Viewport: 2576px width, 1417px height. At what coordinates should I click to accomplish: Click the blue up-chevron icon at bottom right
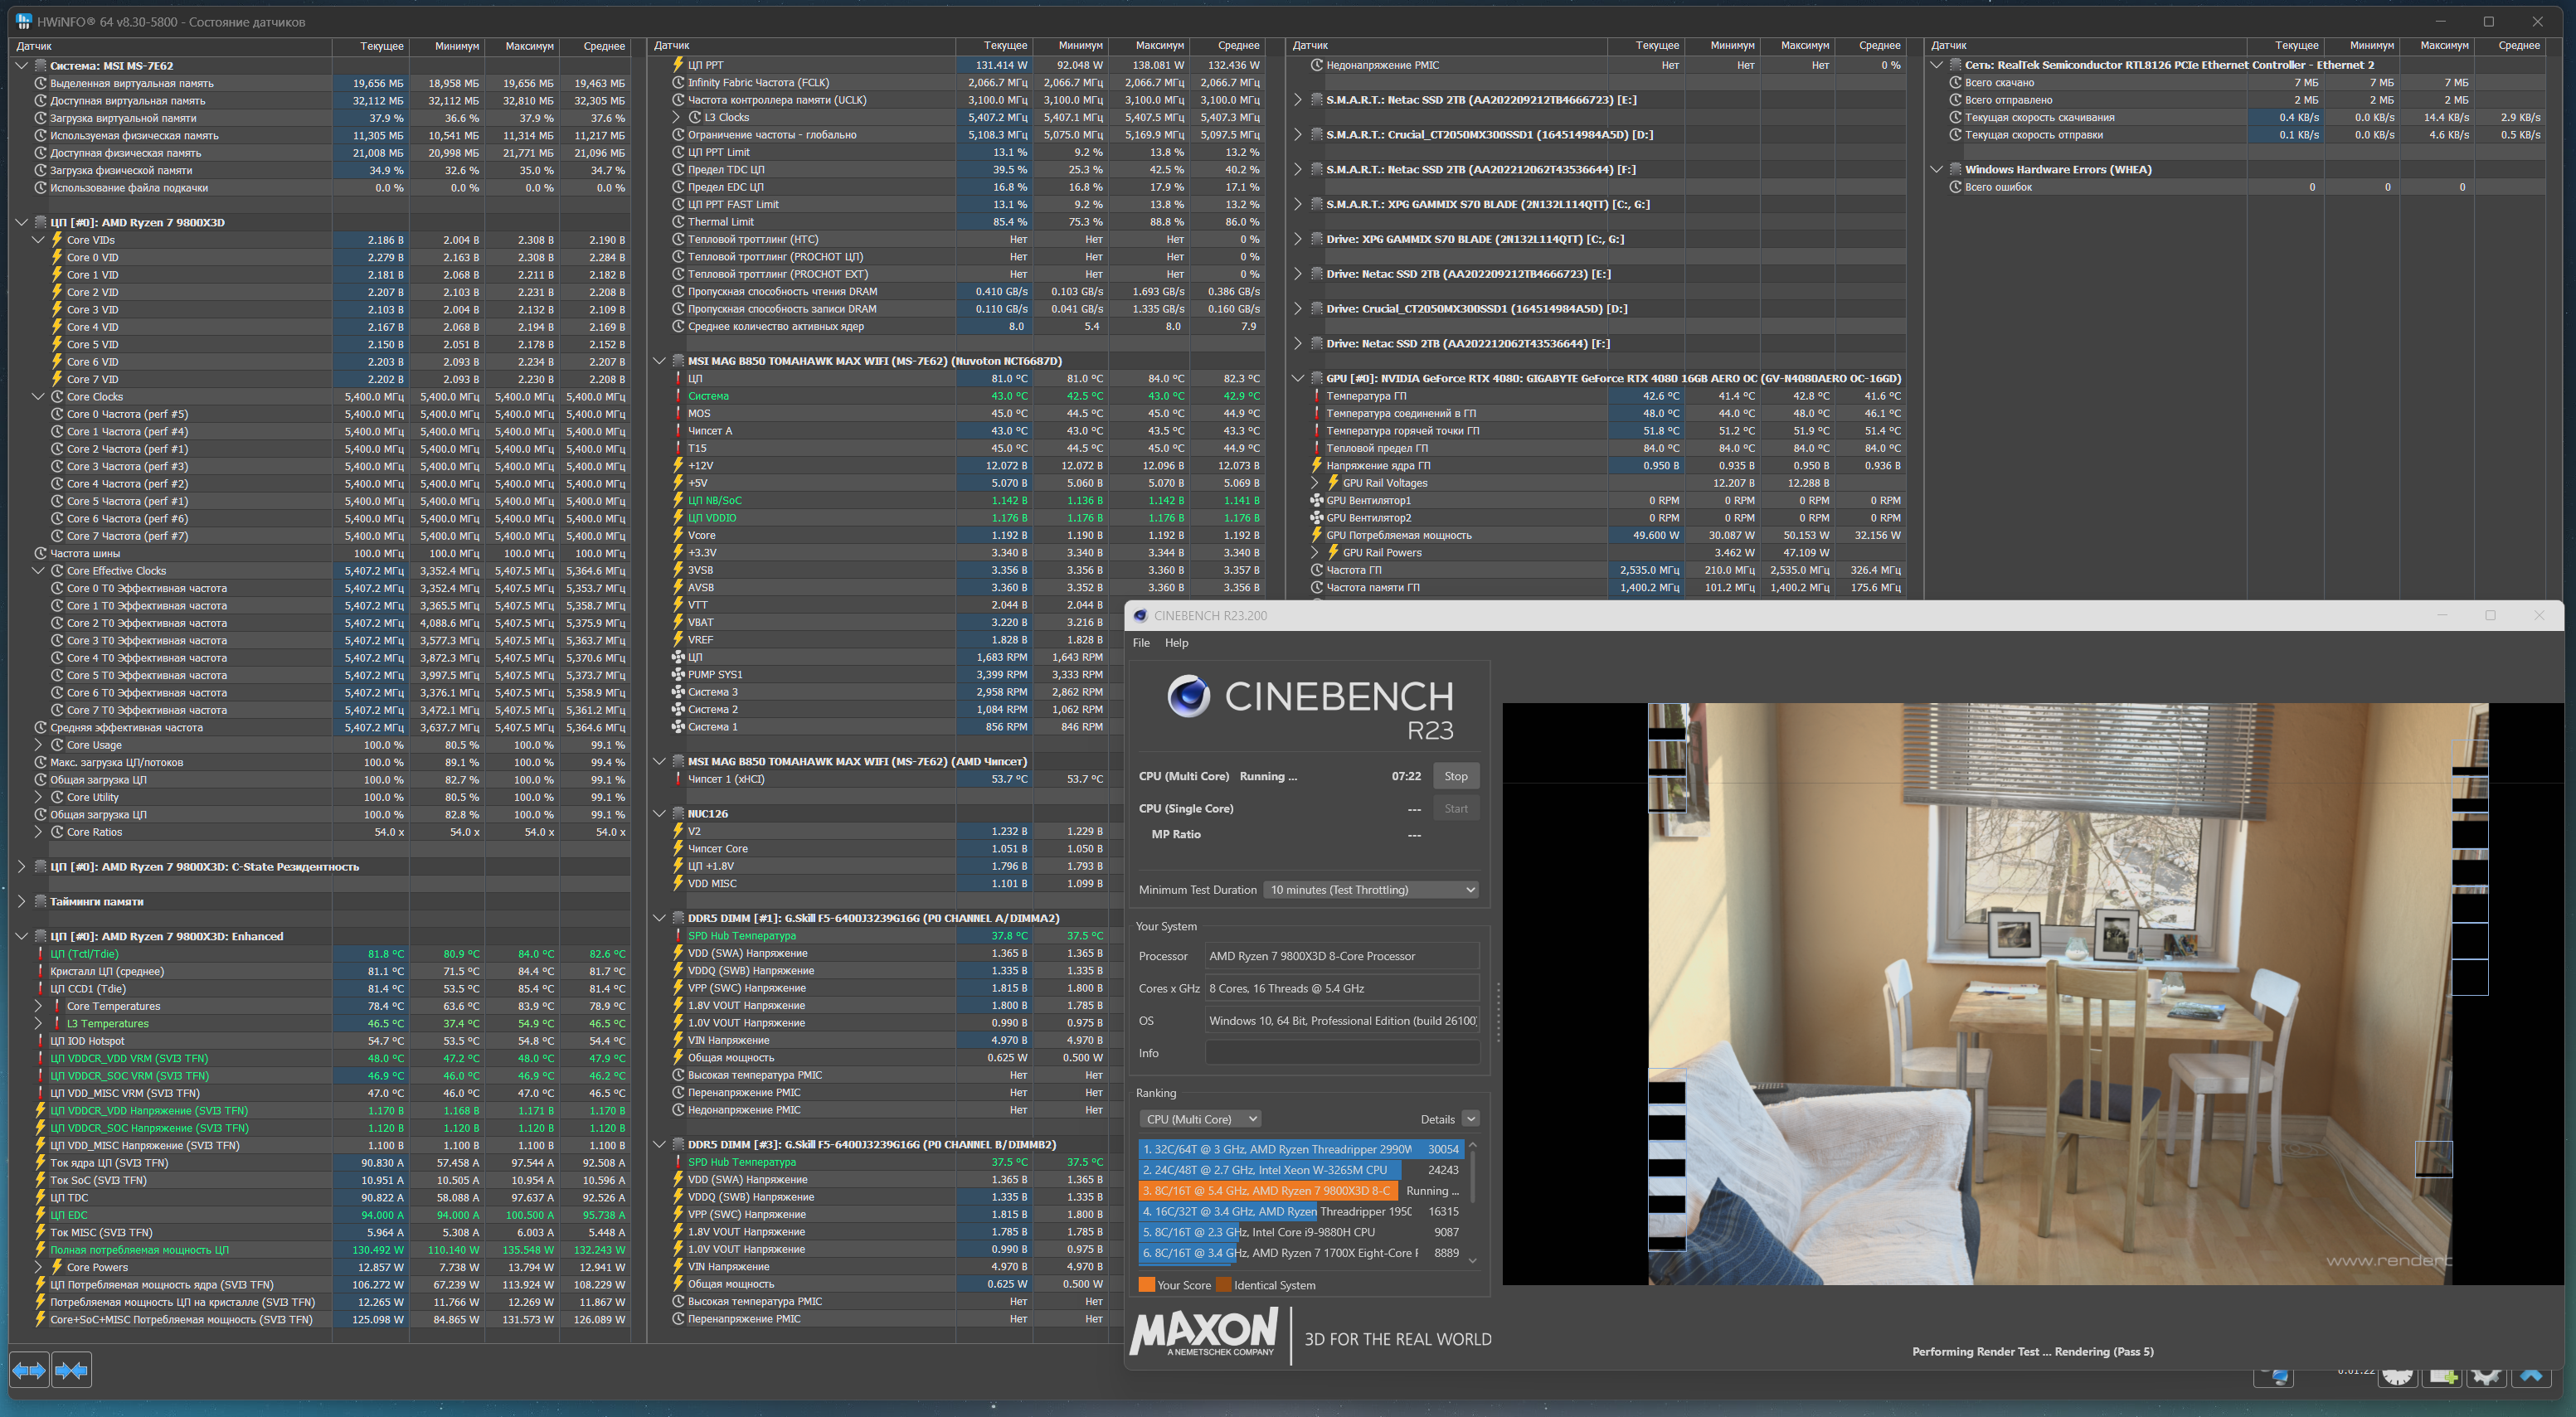coord(2531,1377)
